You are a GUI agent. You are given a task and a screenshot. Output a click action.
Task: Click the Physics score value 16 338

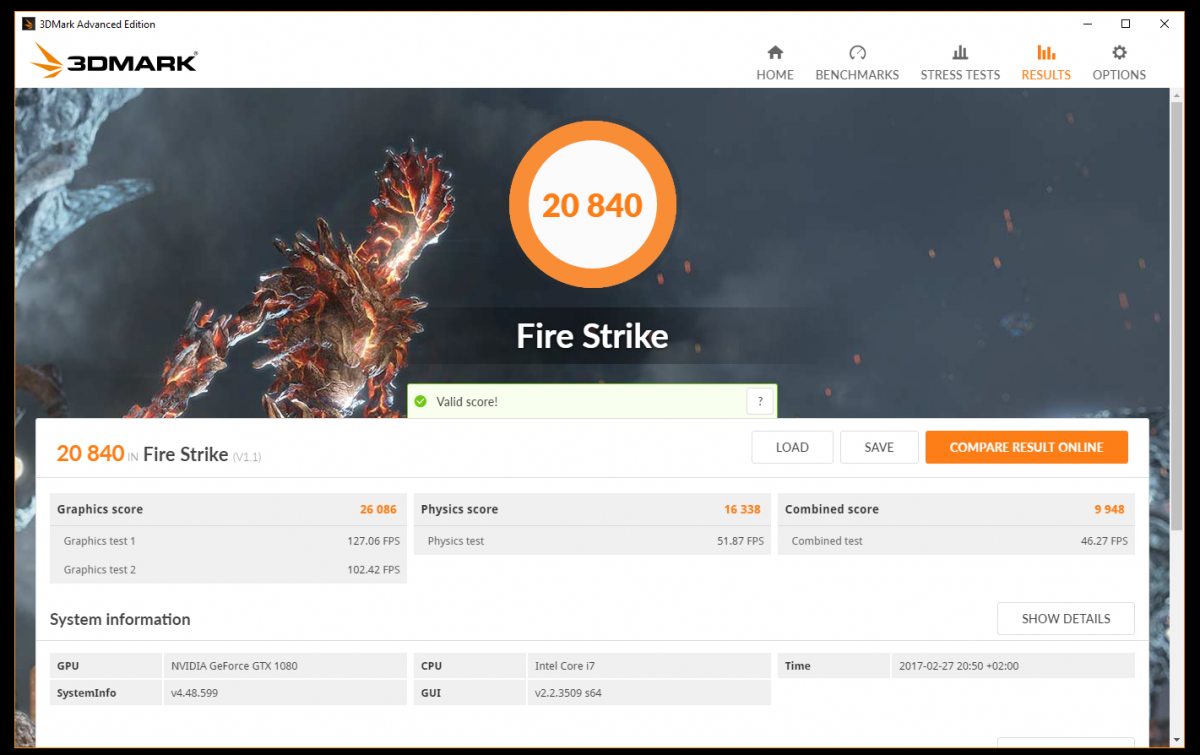click(742, 509)
